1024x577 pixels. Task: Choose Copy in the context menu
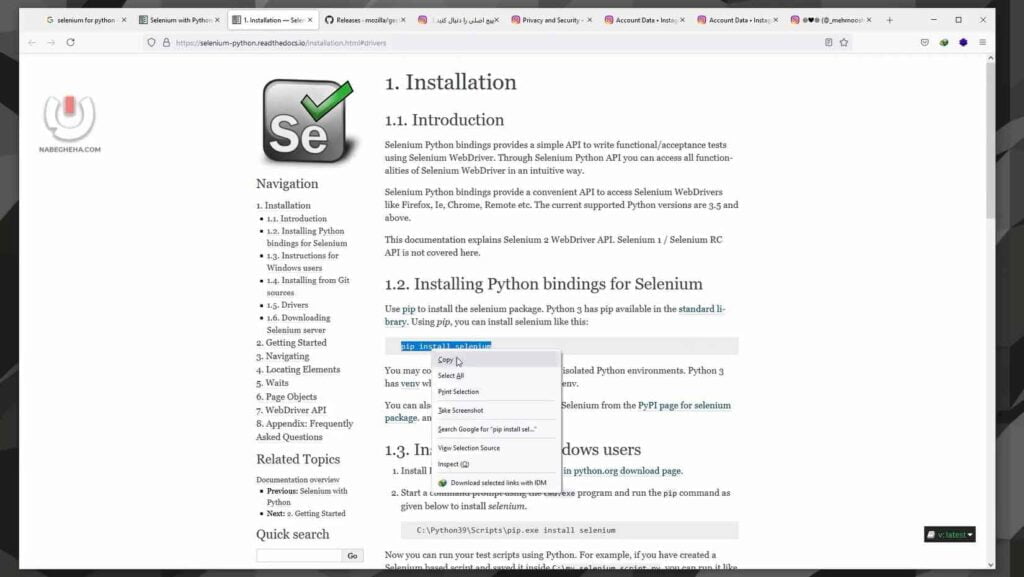pos(496,360)
